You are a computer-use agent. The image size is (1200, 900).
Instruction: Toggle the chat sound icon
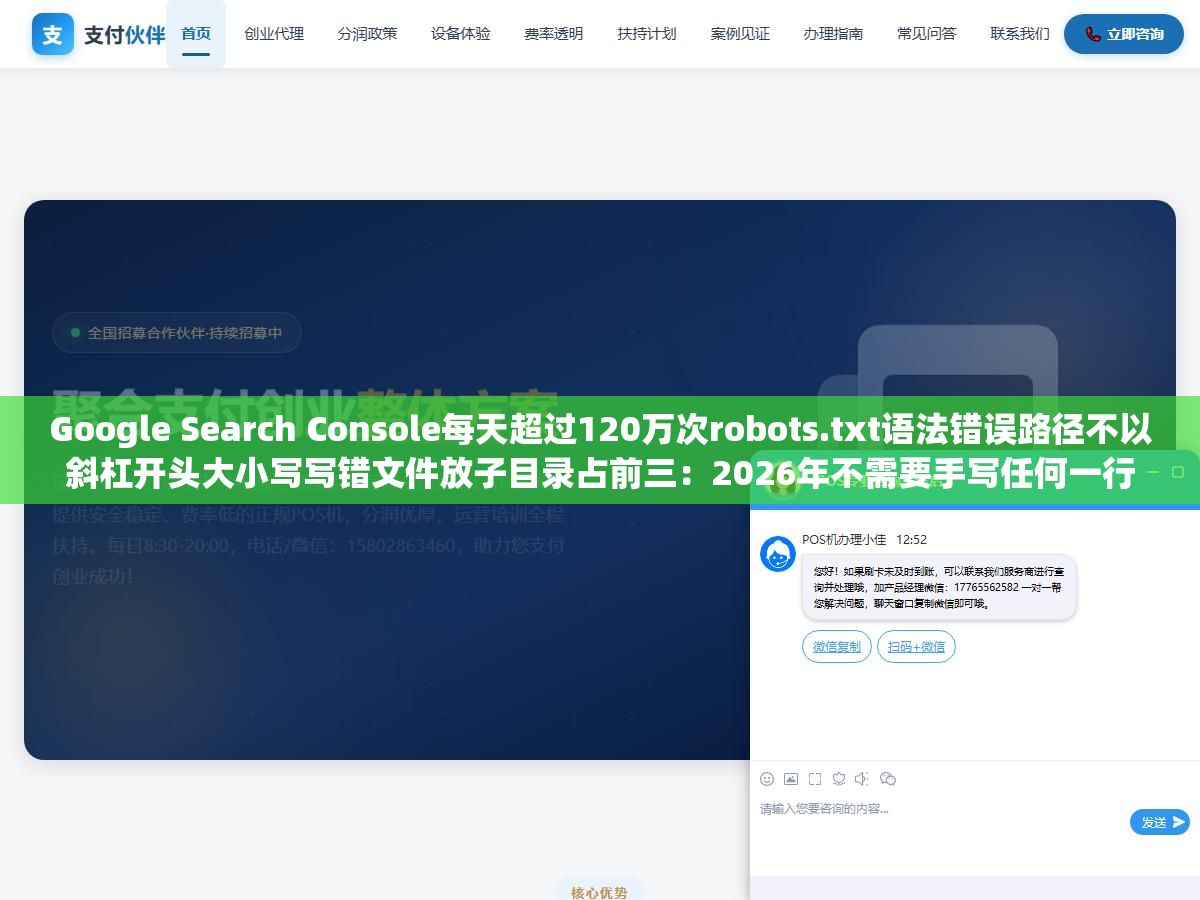(x=863, y=779)
